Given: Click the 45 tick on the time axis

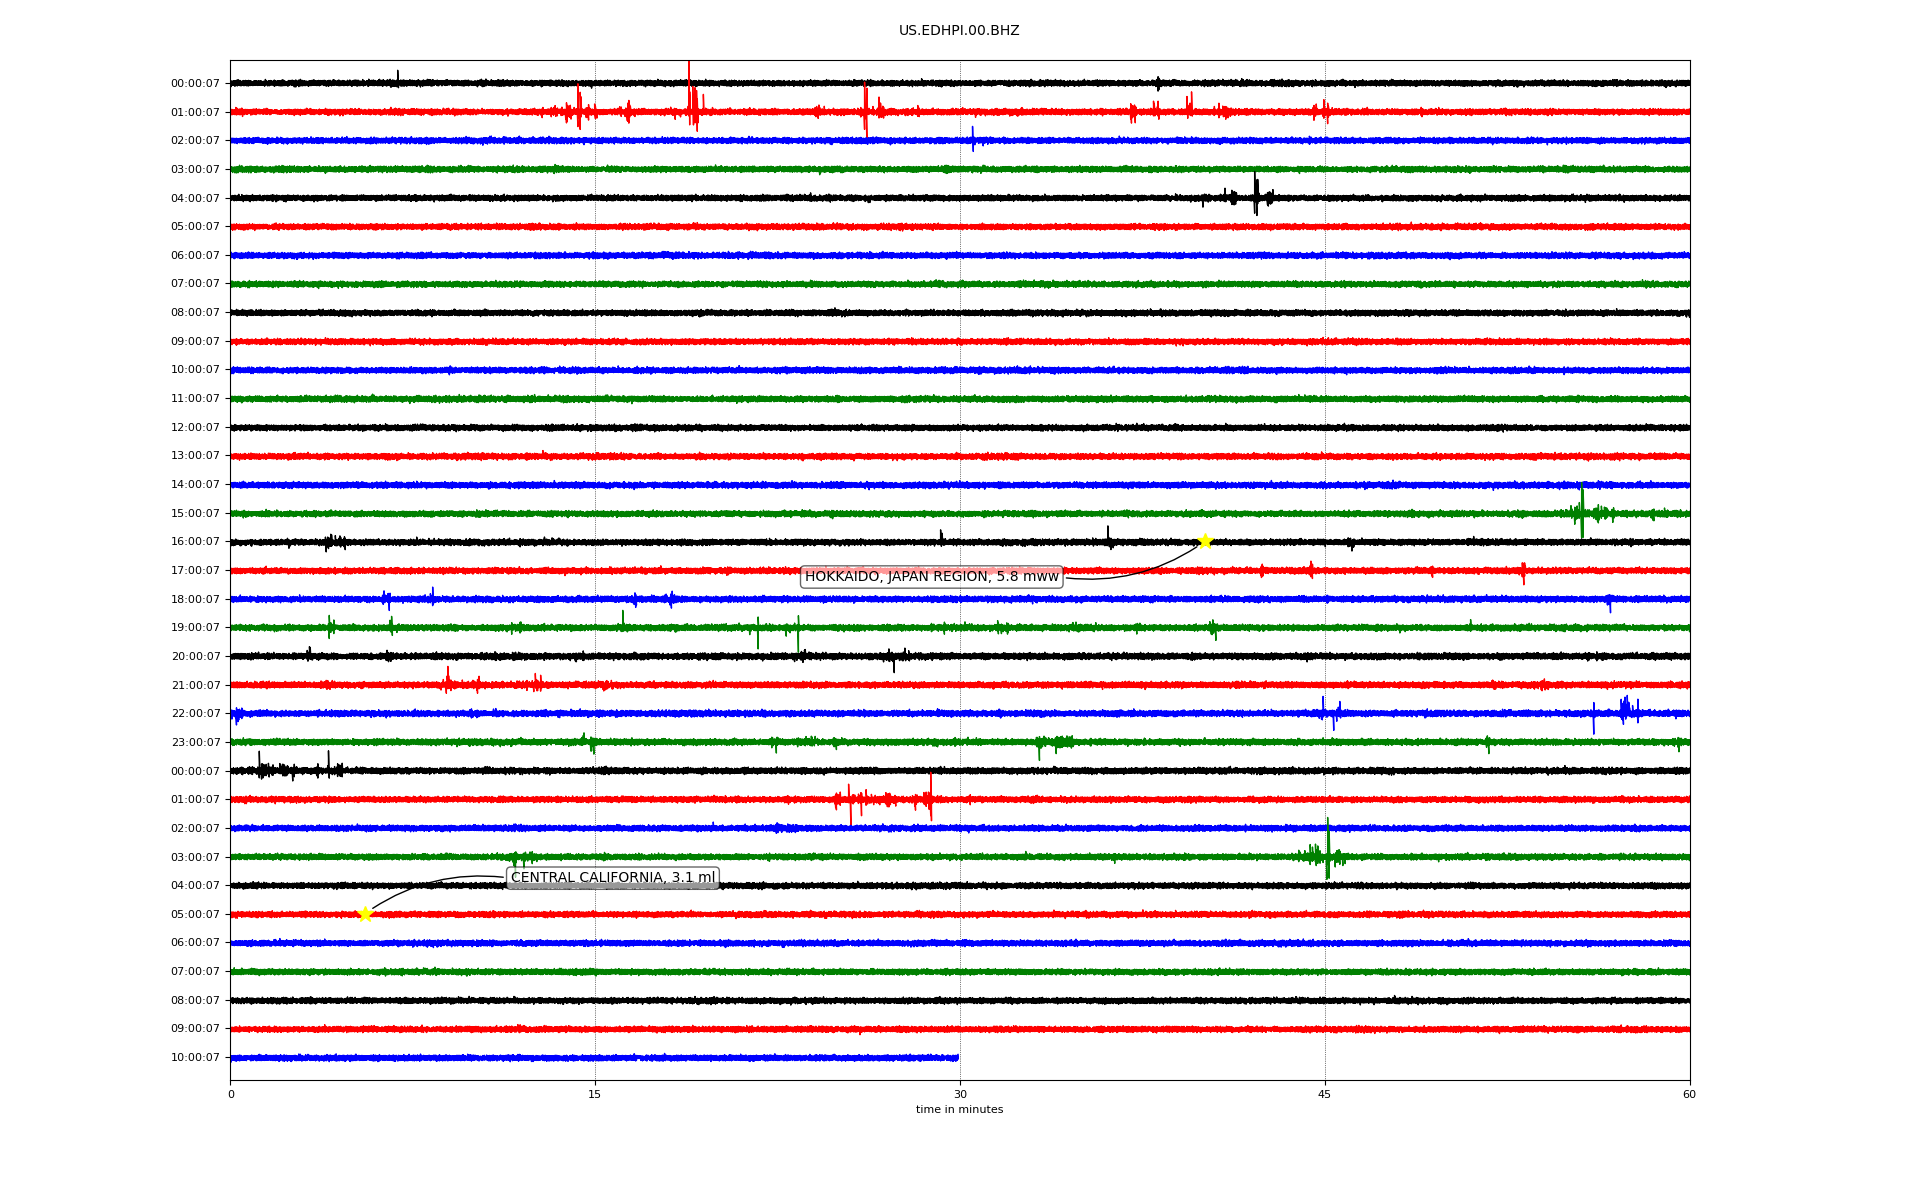Looking at the screenshot, I should [1325, 1094].
